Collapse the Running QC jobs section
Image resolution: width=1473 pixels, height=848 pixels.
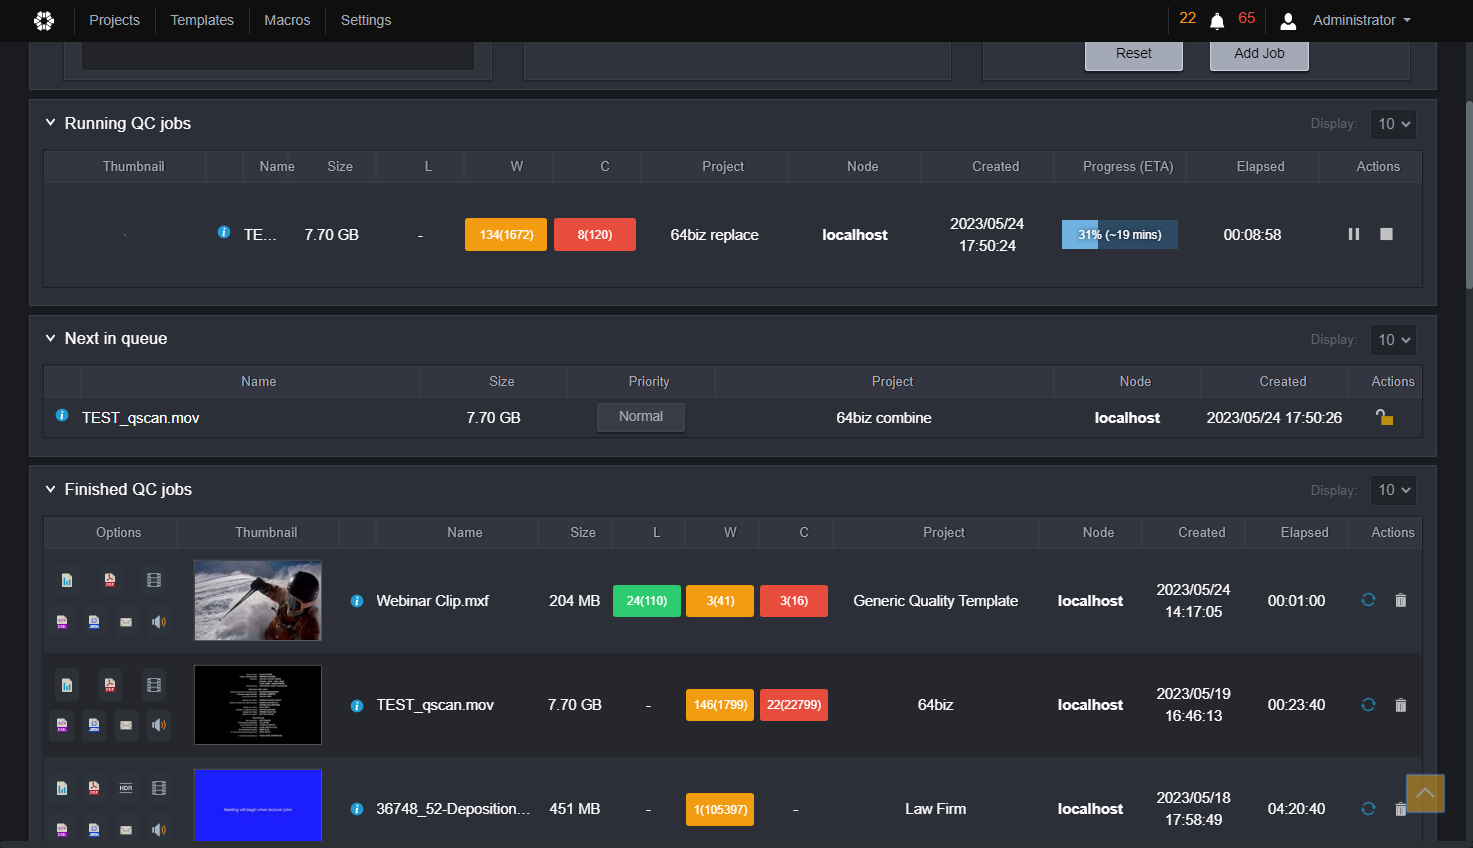coord(50,123)
